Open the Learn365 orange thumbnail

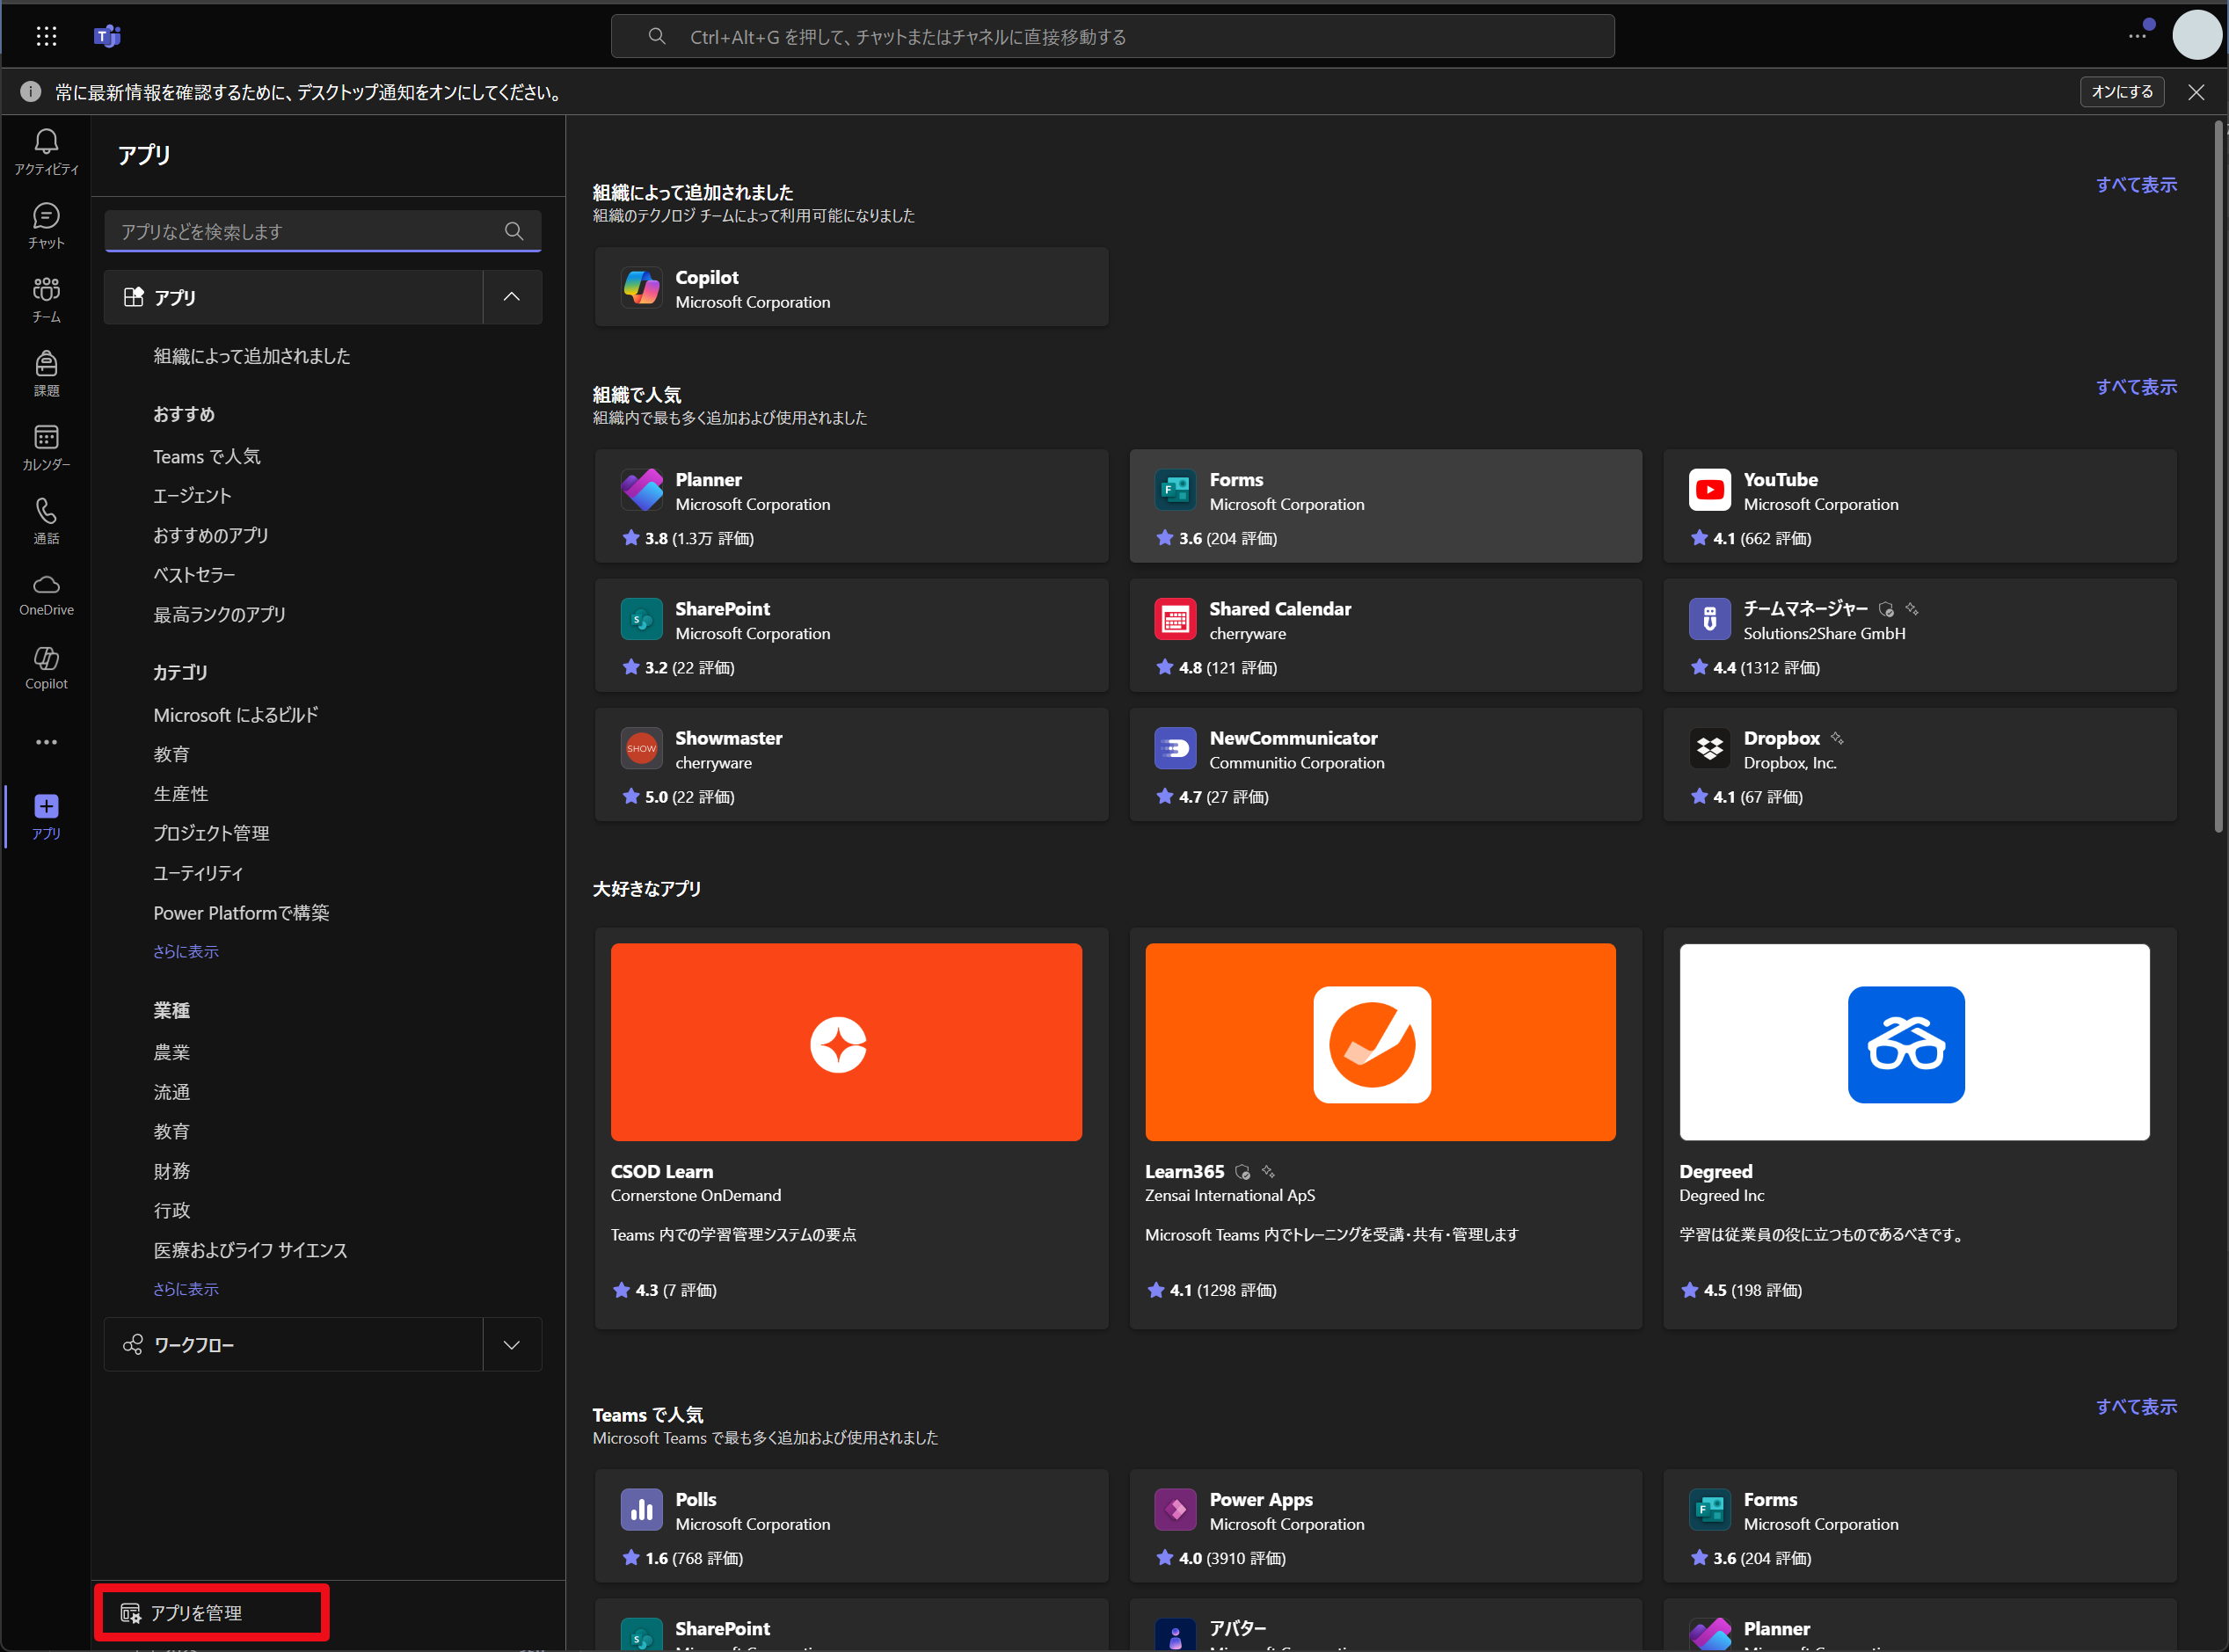(1380, 1042)
